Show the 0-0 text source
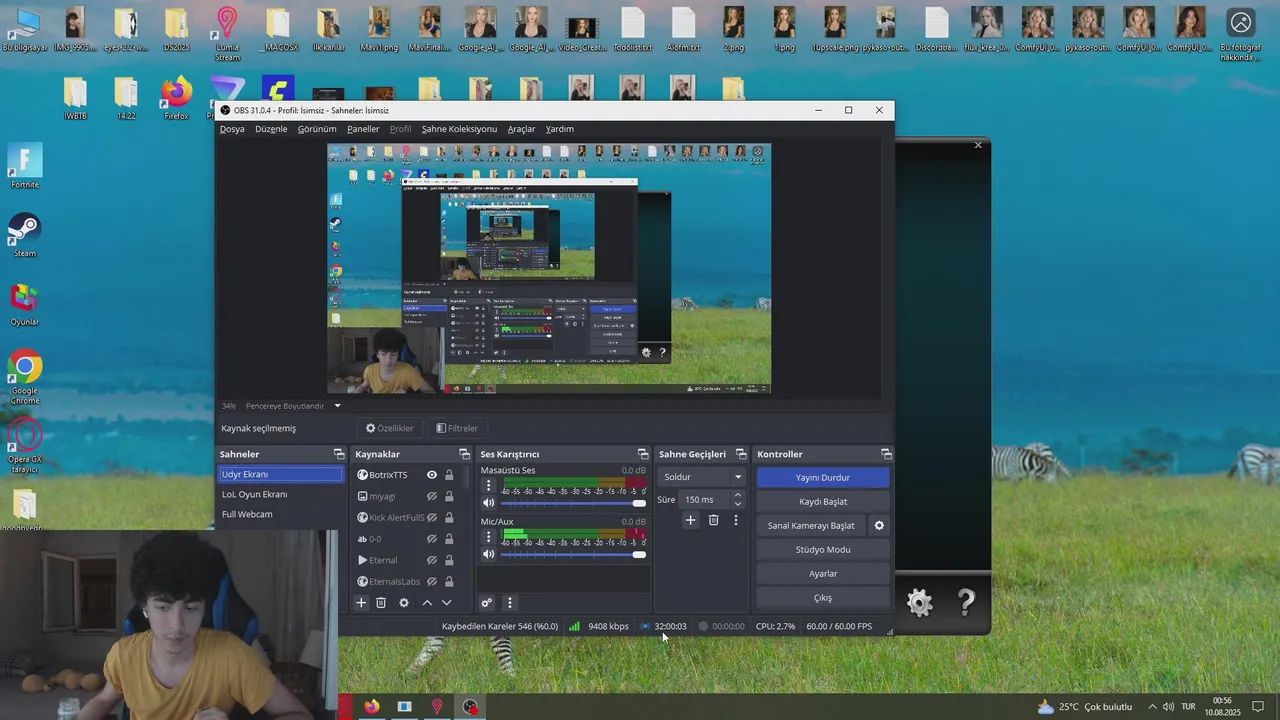This screenshot has width=1280, height=720. (x=432, y=539)
